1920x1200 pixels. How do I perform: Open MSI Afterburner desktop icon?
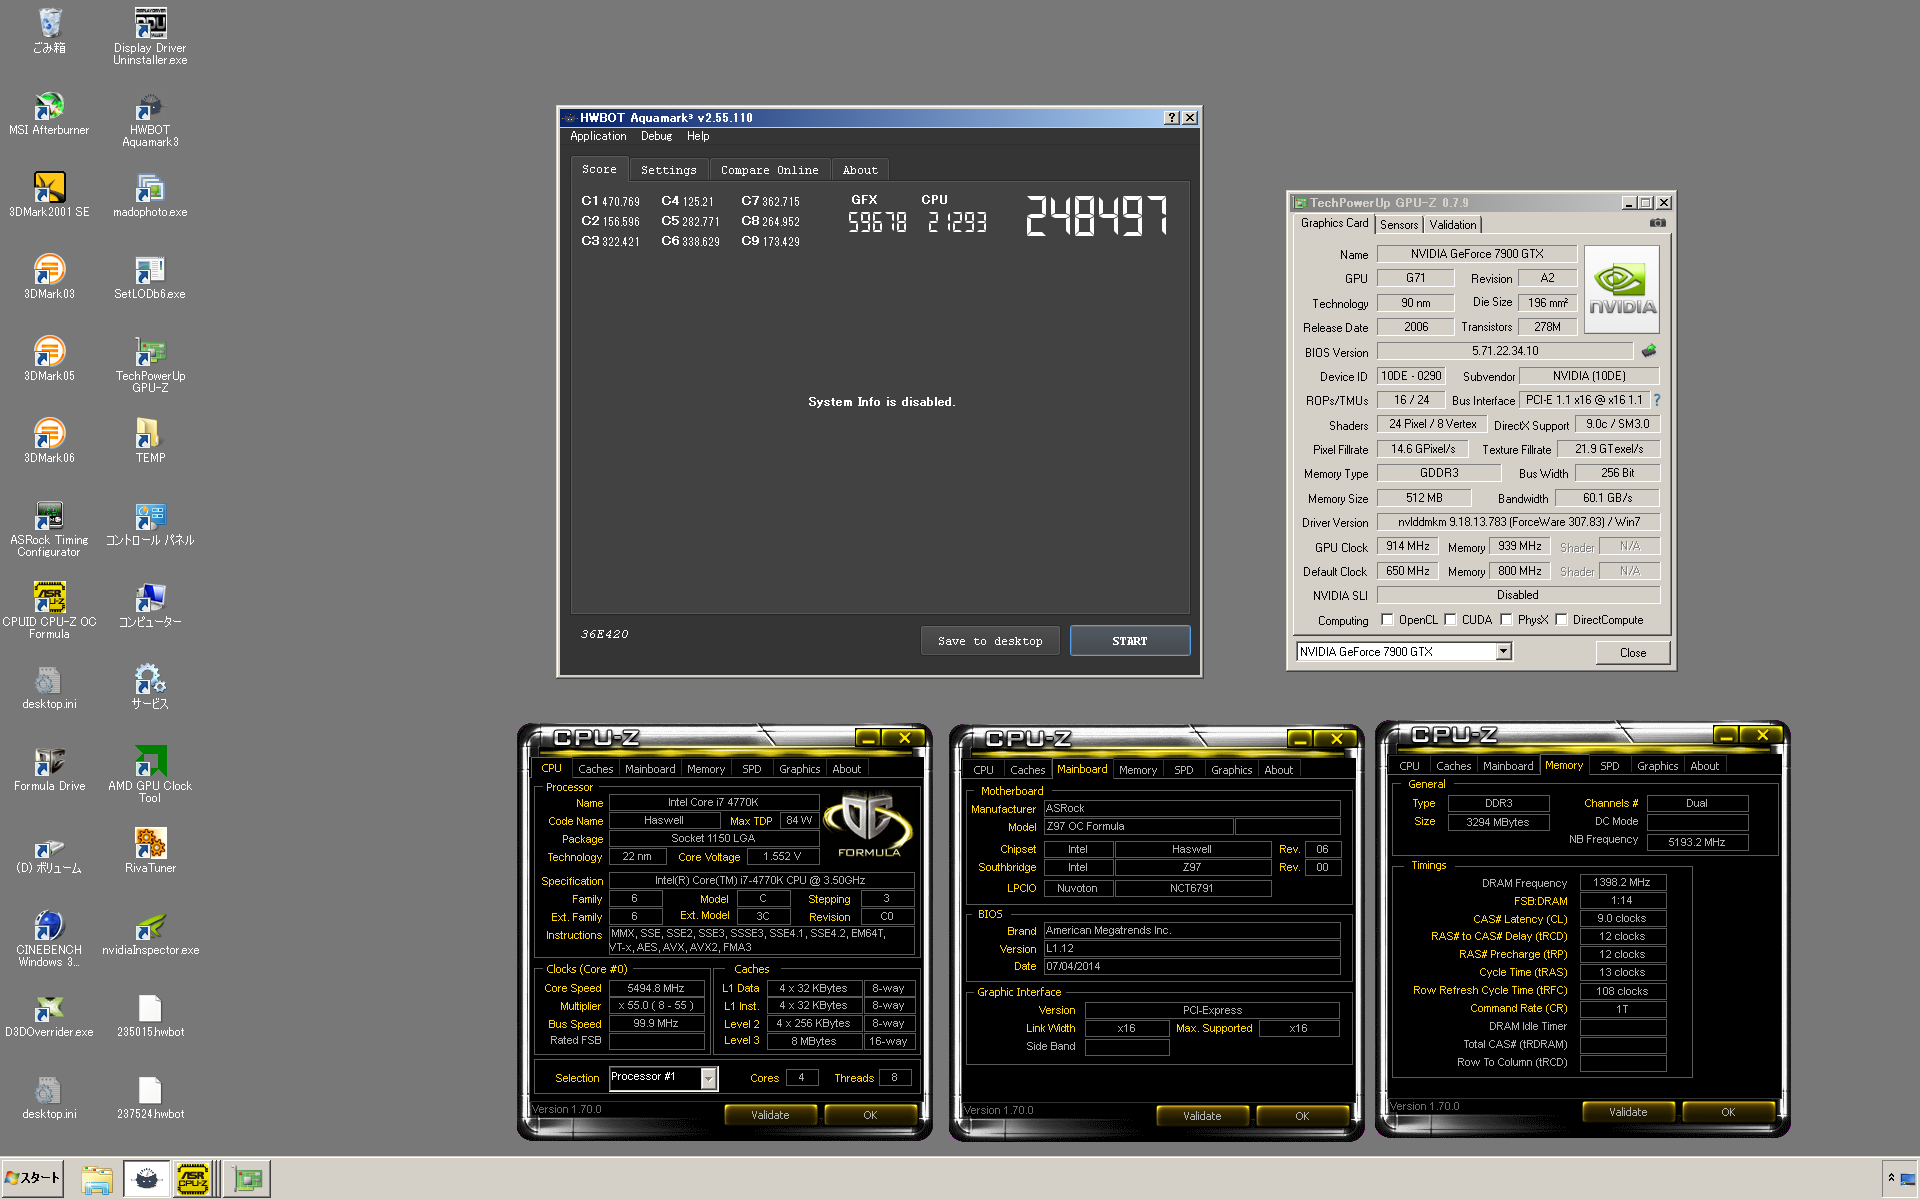coord(49,114)
